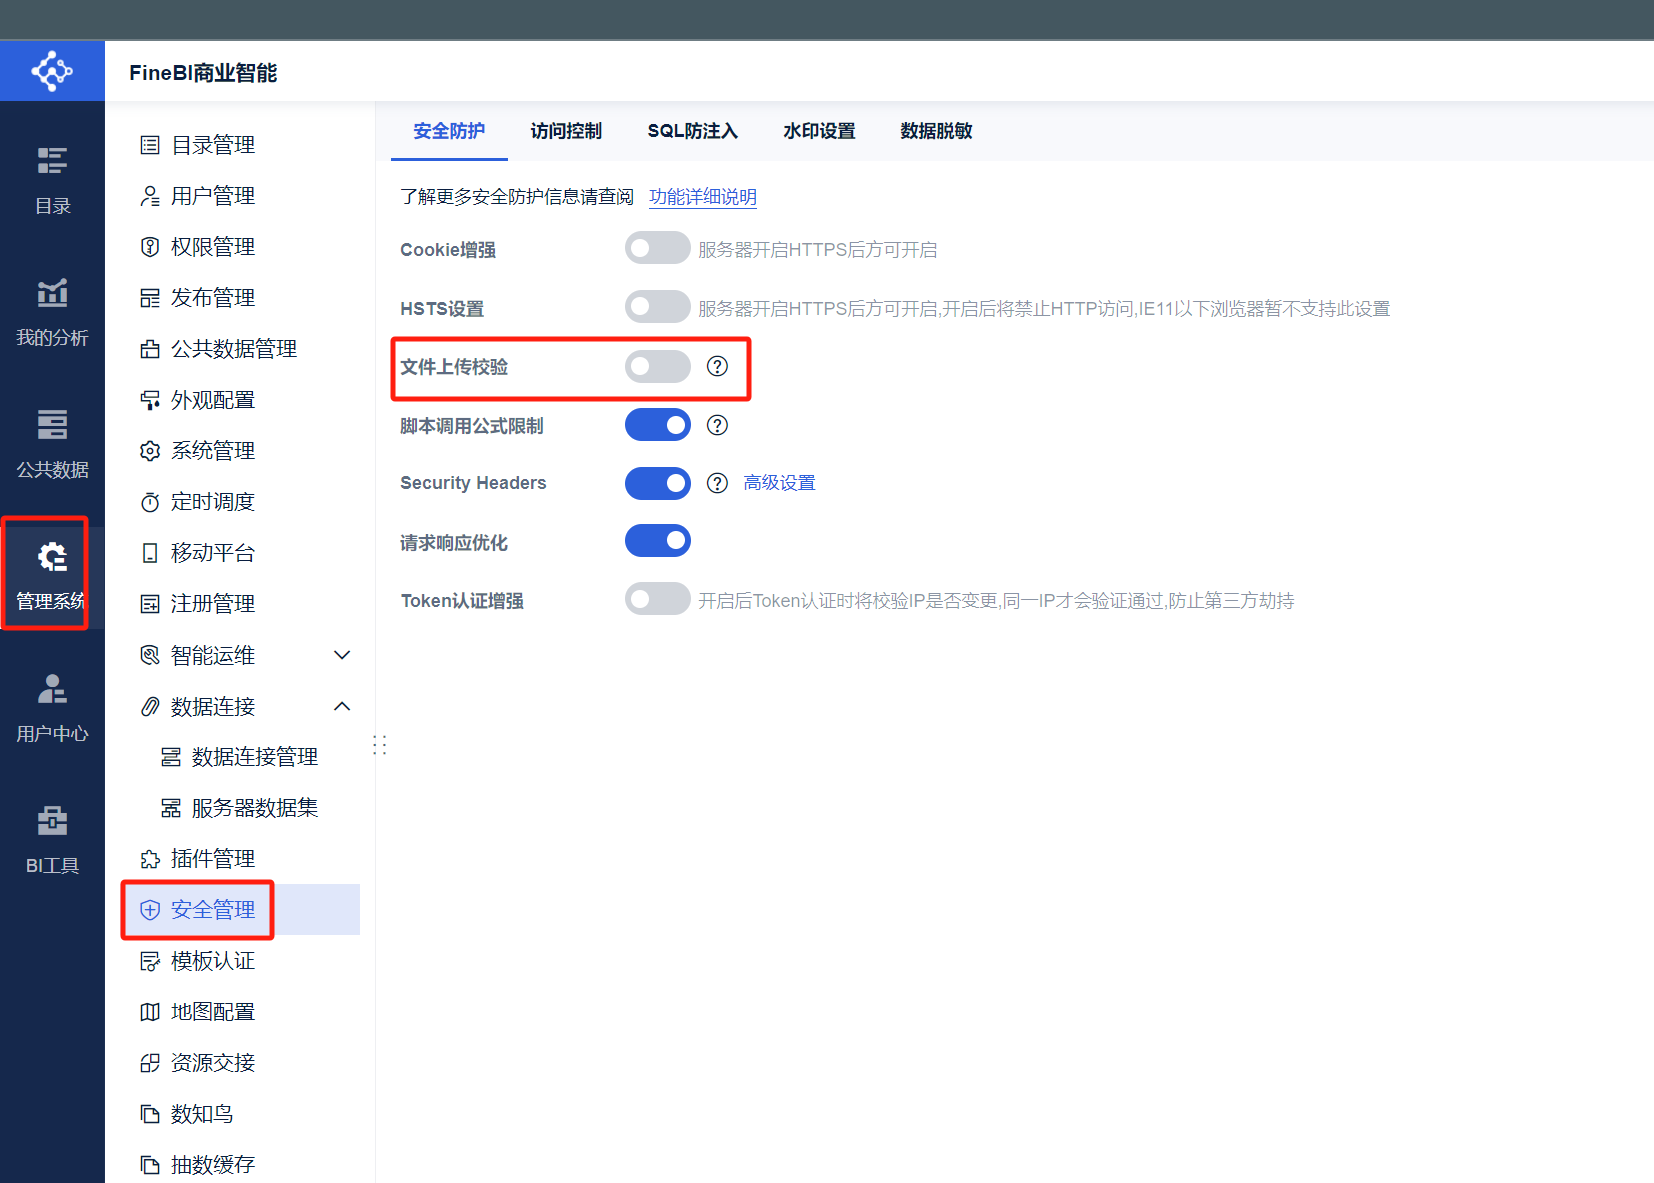1654x1183 pixels.
Task: Click the 安全管理 shield-plus icon
Action: 150,910
